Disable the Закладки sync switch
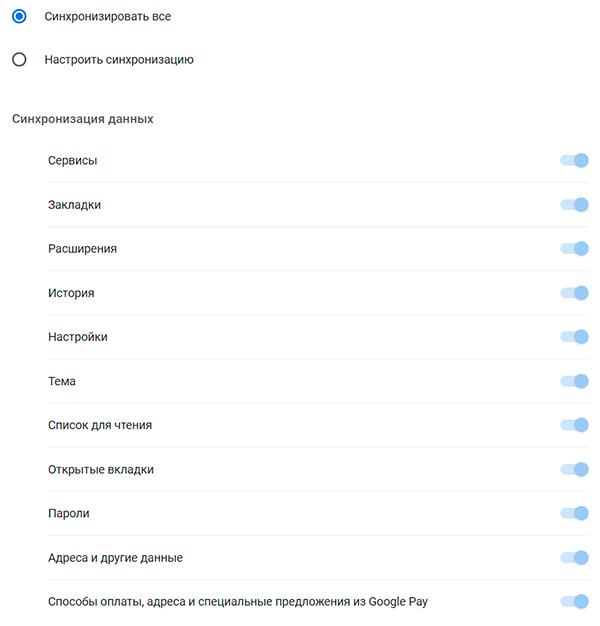Screen dimensions: 600x626 click(x=574, y=205)
